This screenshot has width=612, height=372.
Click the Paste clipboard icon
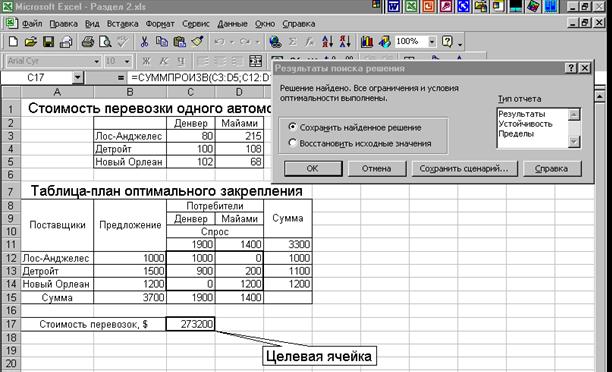point(179,42)
